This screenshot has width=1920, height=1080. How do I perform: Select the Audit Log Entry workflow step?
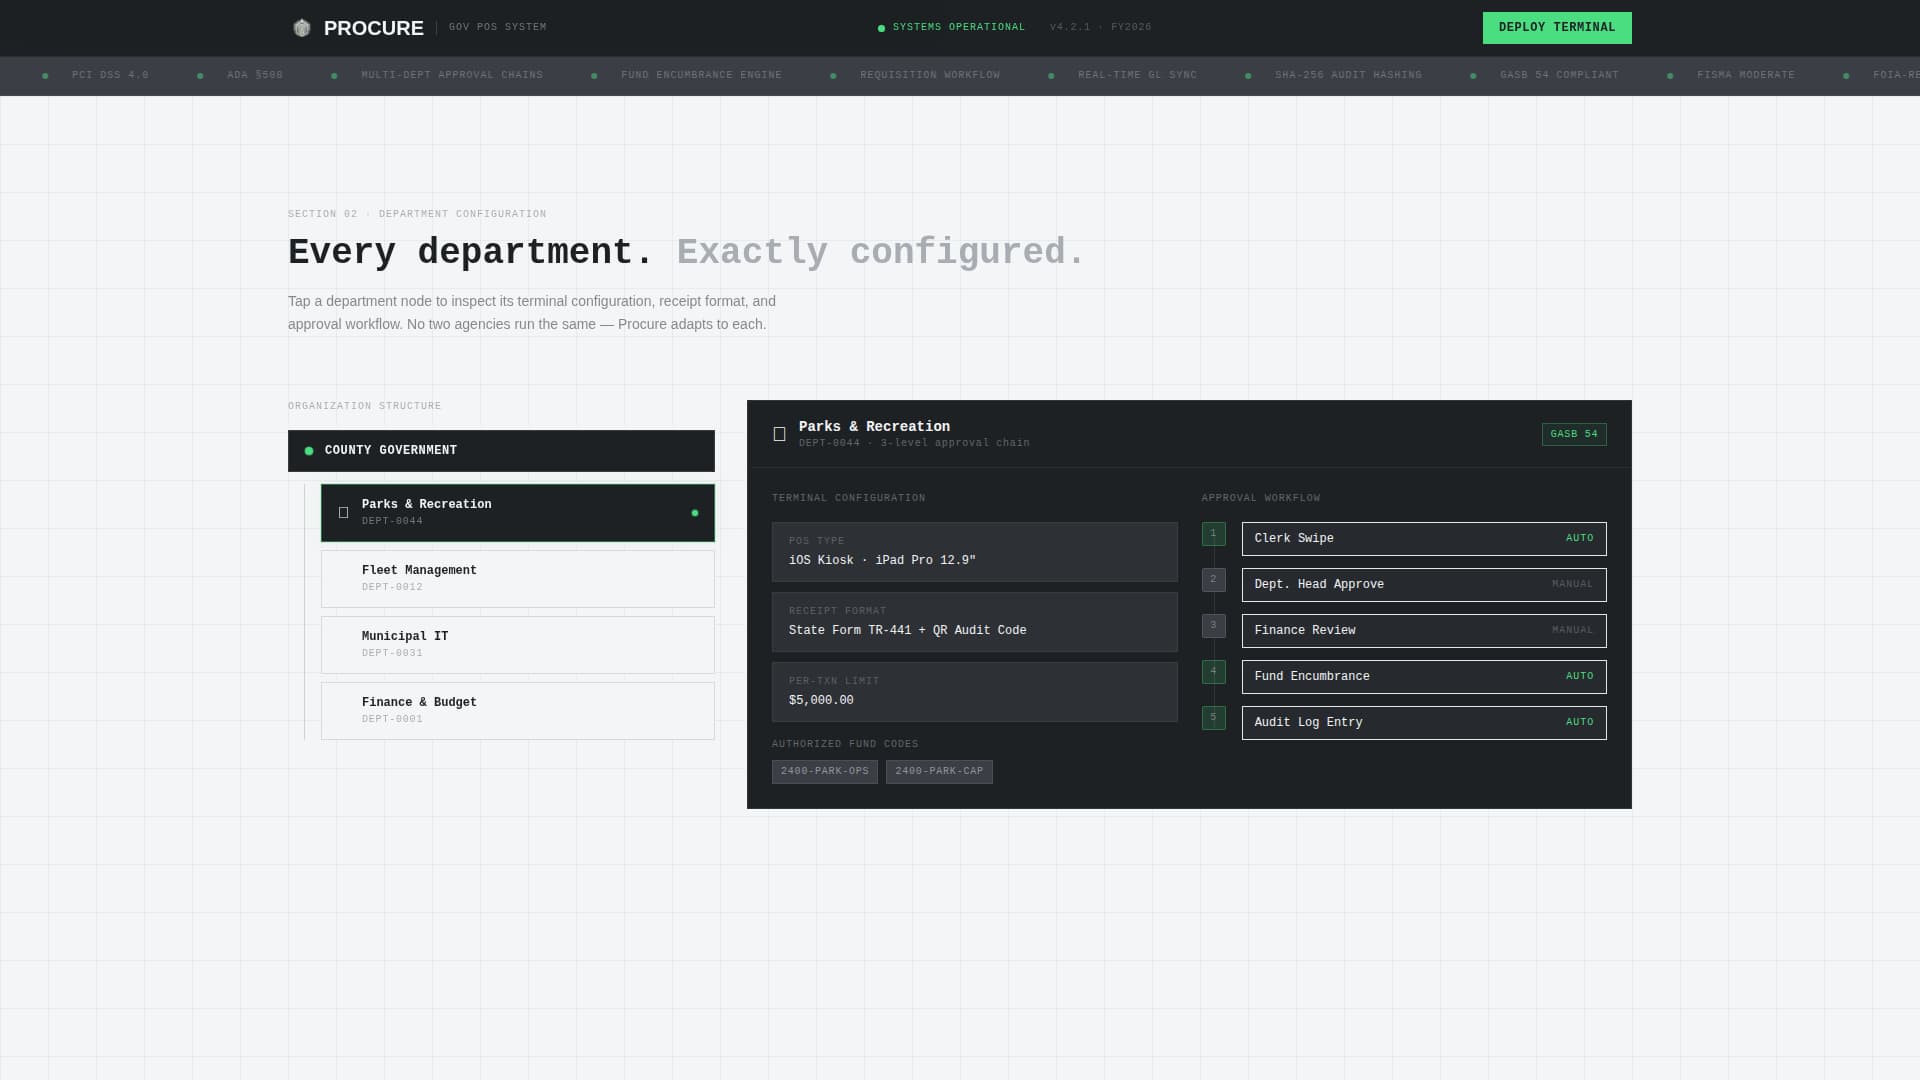1424,723
